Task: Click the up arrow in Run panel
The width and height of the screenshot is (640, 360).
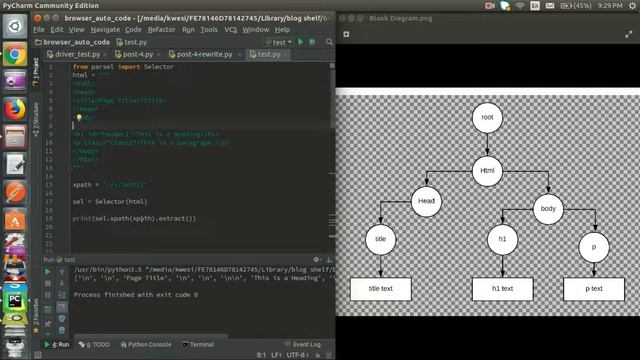Action: (x=62, y=271)
